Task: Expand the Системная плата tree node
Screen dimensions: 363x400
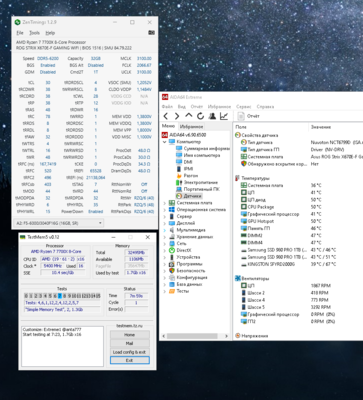Action: click(x=164, y=203)
